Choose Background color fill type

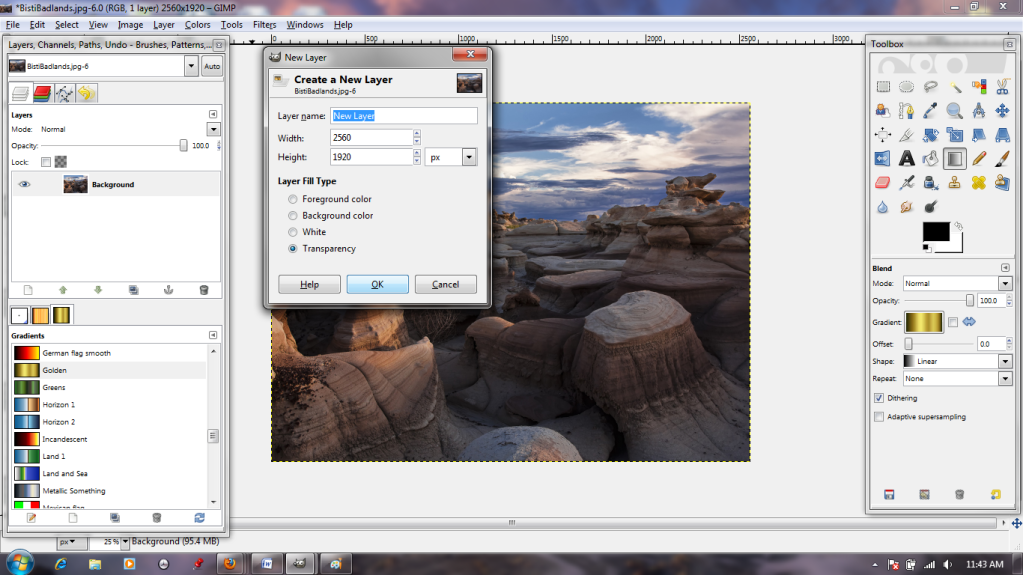[x=292, y=215]
